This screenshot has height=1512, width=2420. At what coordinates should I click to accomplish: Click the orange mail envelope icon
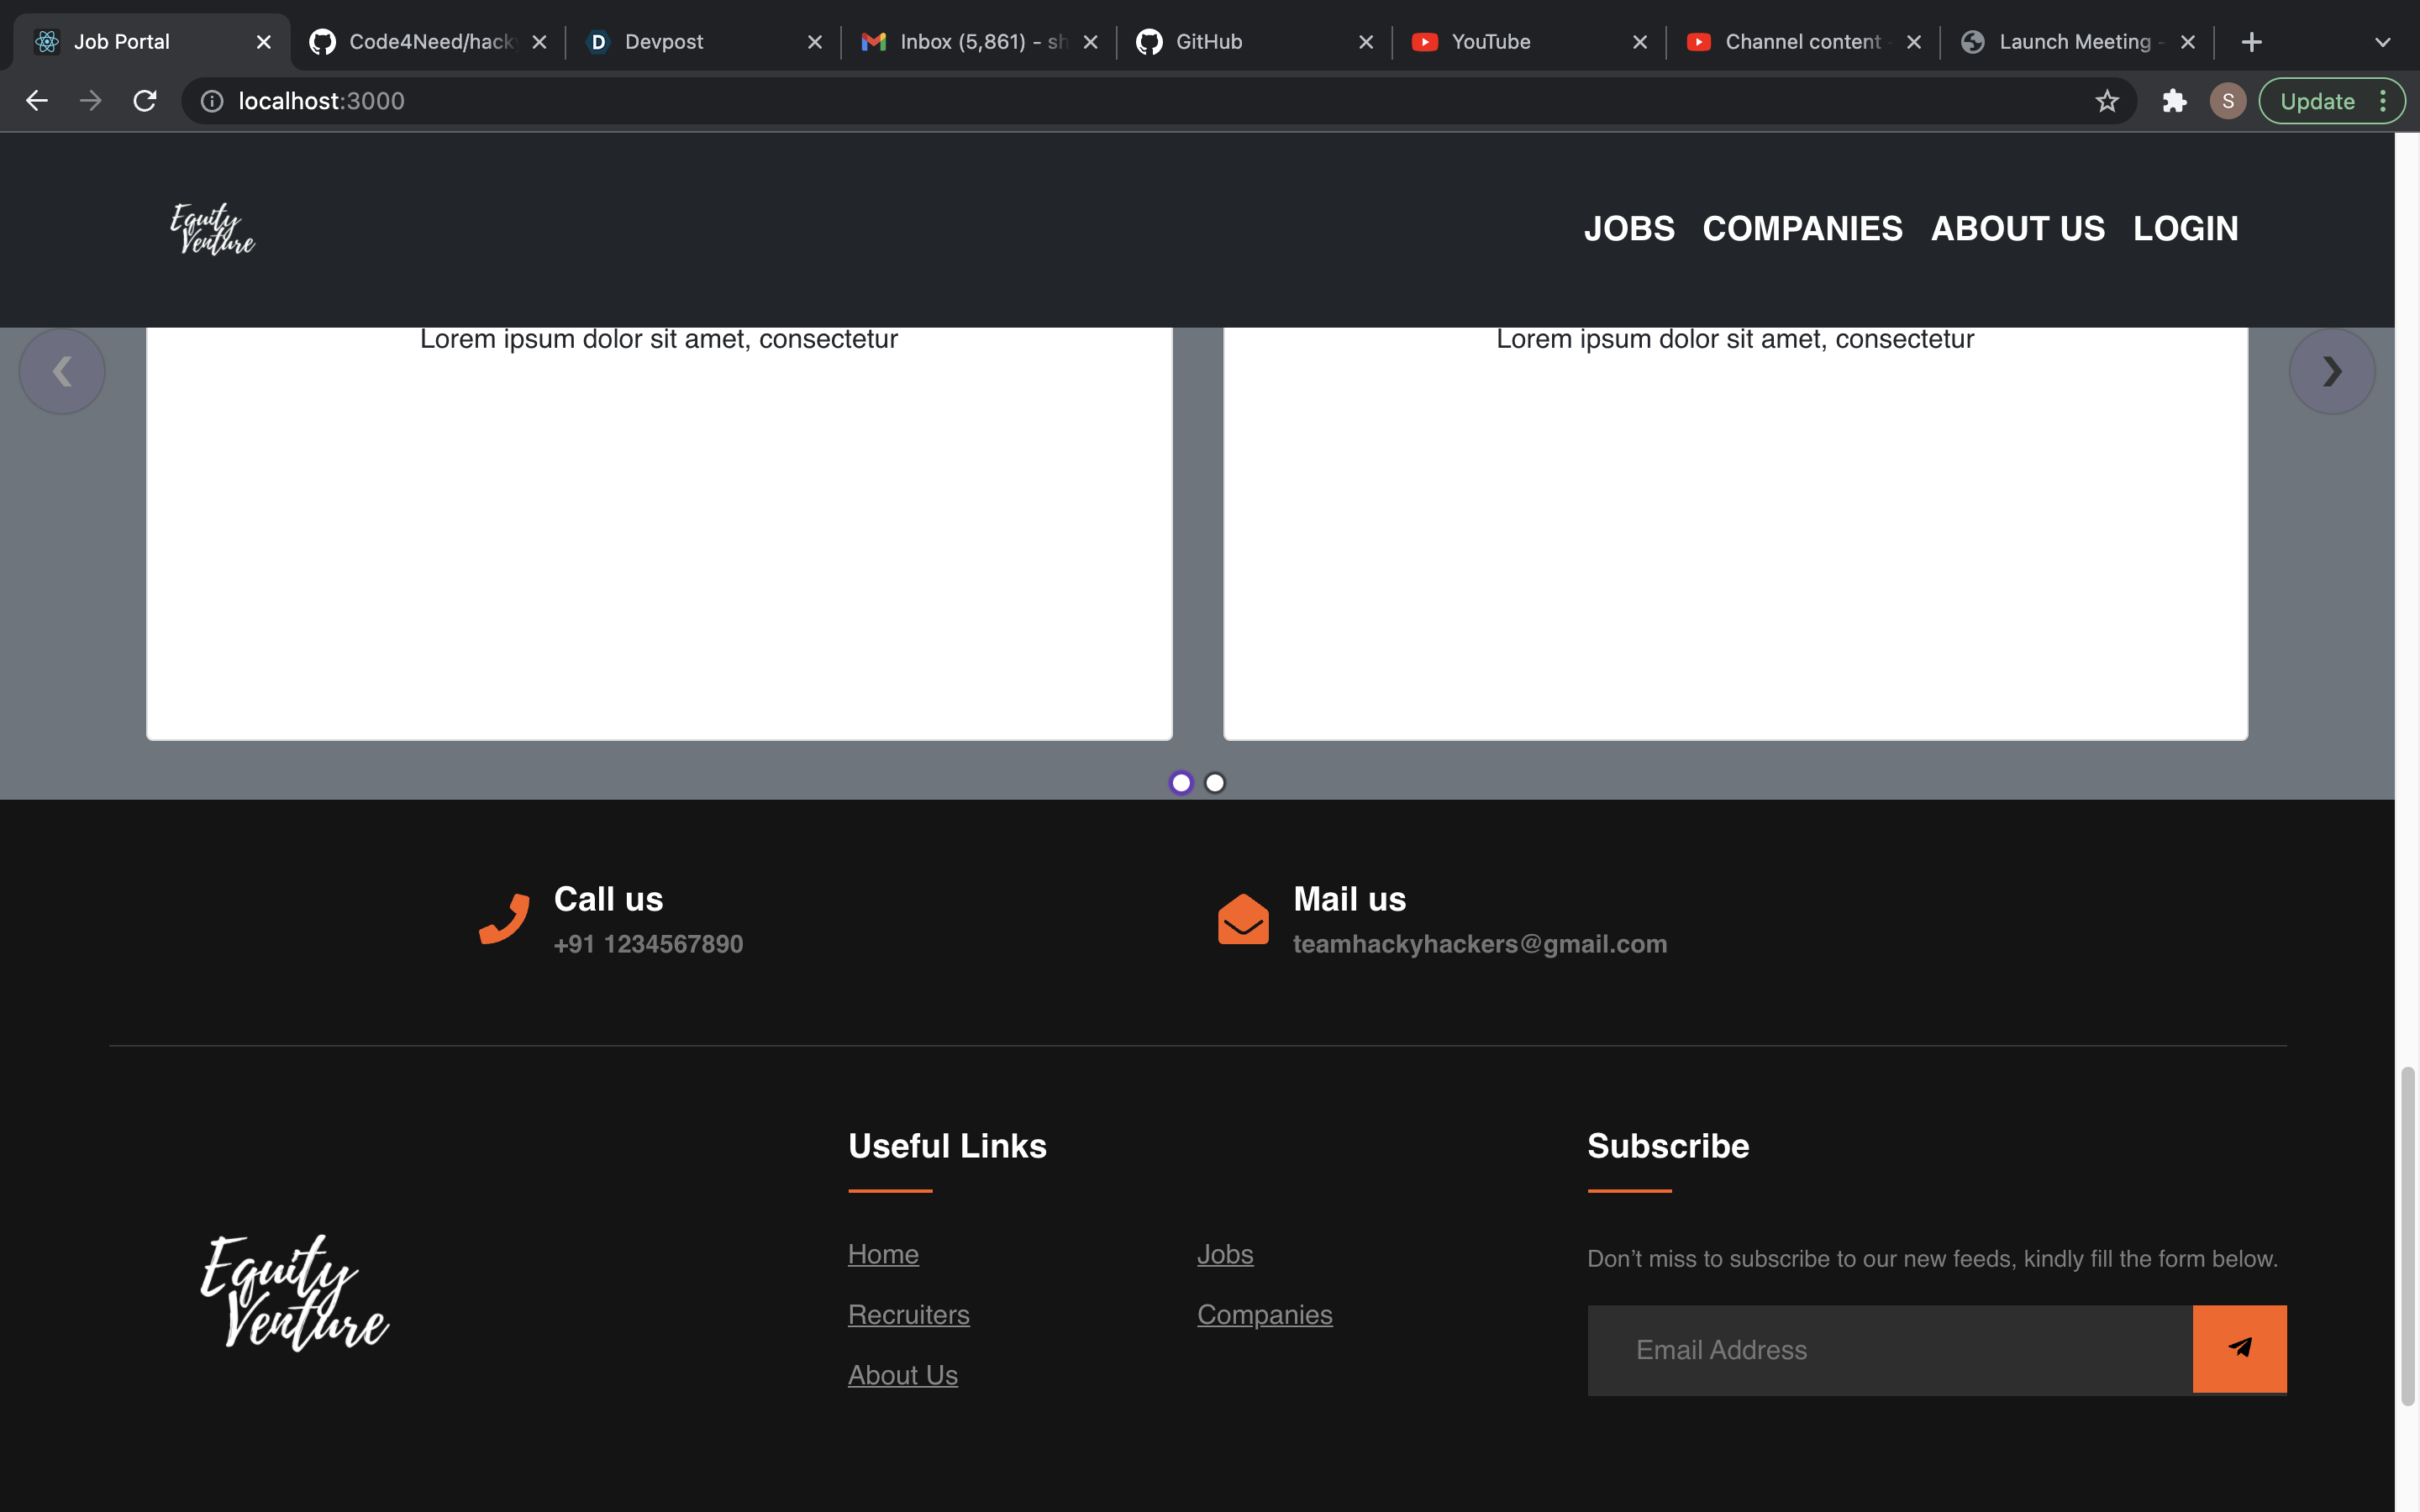pos(1243,918)
